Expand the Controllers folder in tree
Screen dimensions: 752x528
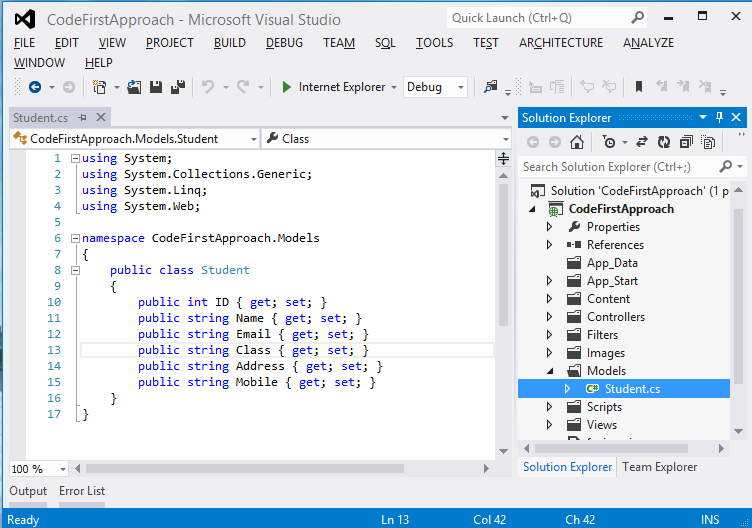pyautogui.click(x=549, y=317)
